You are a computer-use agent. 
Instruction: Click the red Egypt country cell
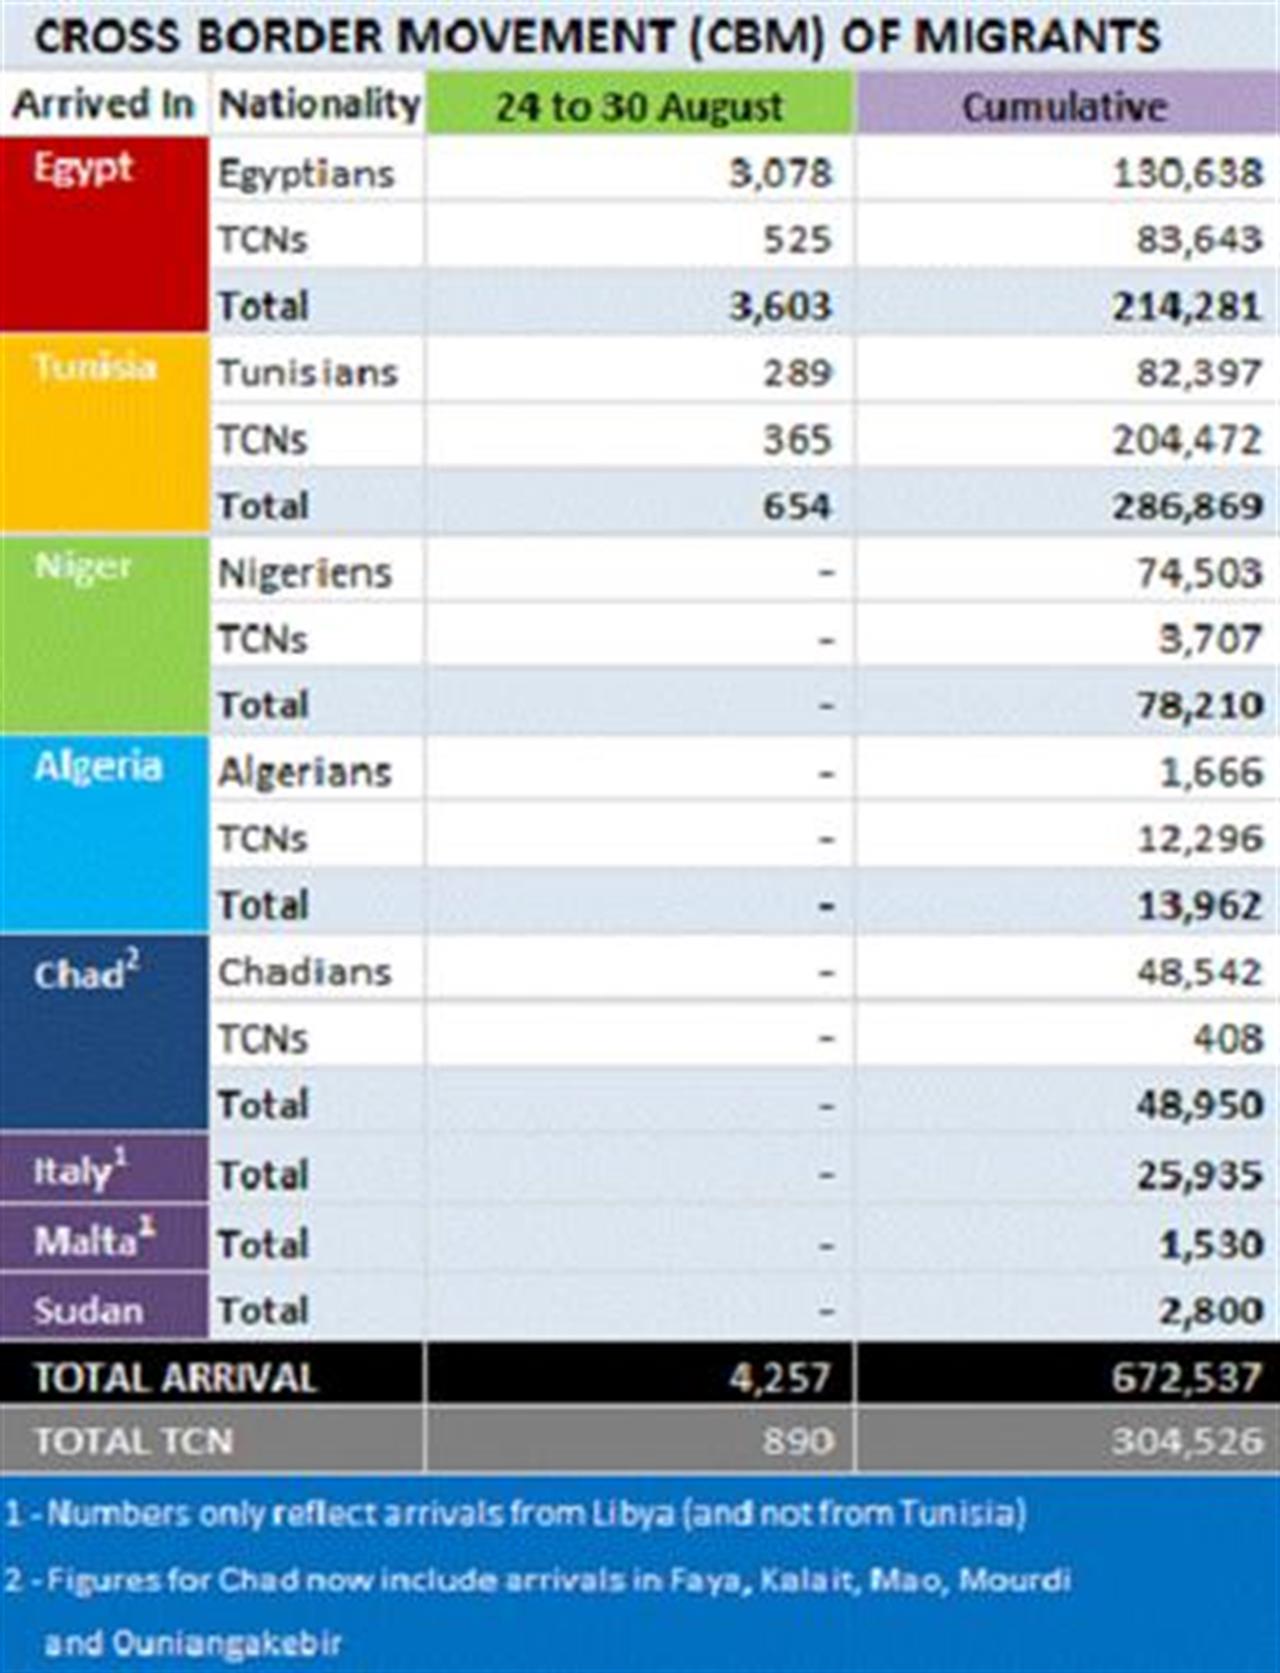[104, 234]
